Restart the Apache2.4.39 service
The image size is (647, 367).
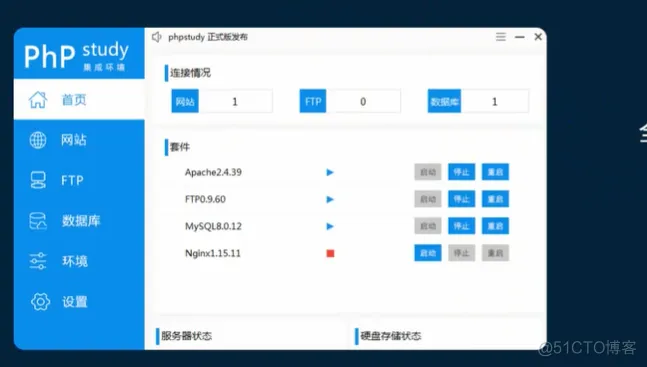(x=495, y=172)
